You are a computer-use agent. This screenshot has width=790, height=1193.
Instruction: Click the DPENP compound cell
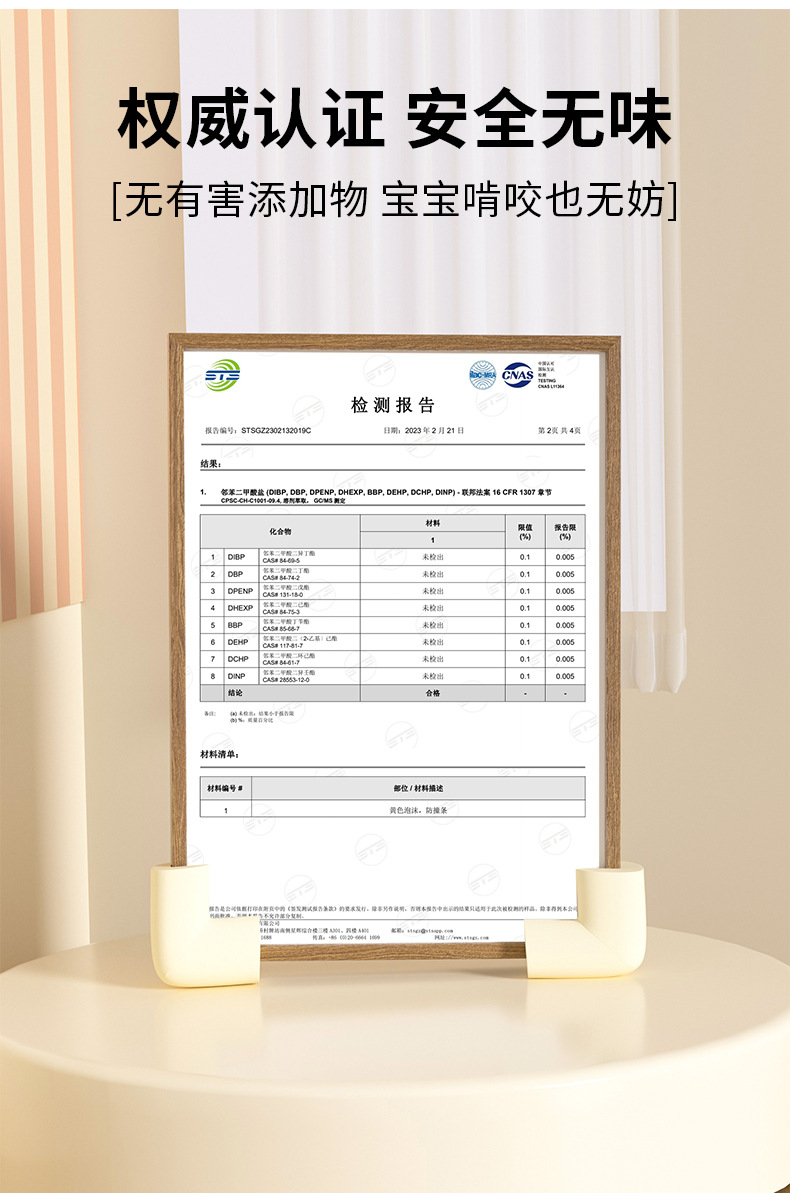240,591
